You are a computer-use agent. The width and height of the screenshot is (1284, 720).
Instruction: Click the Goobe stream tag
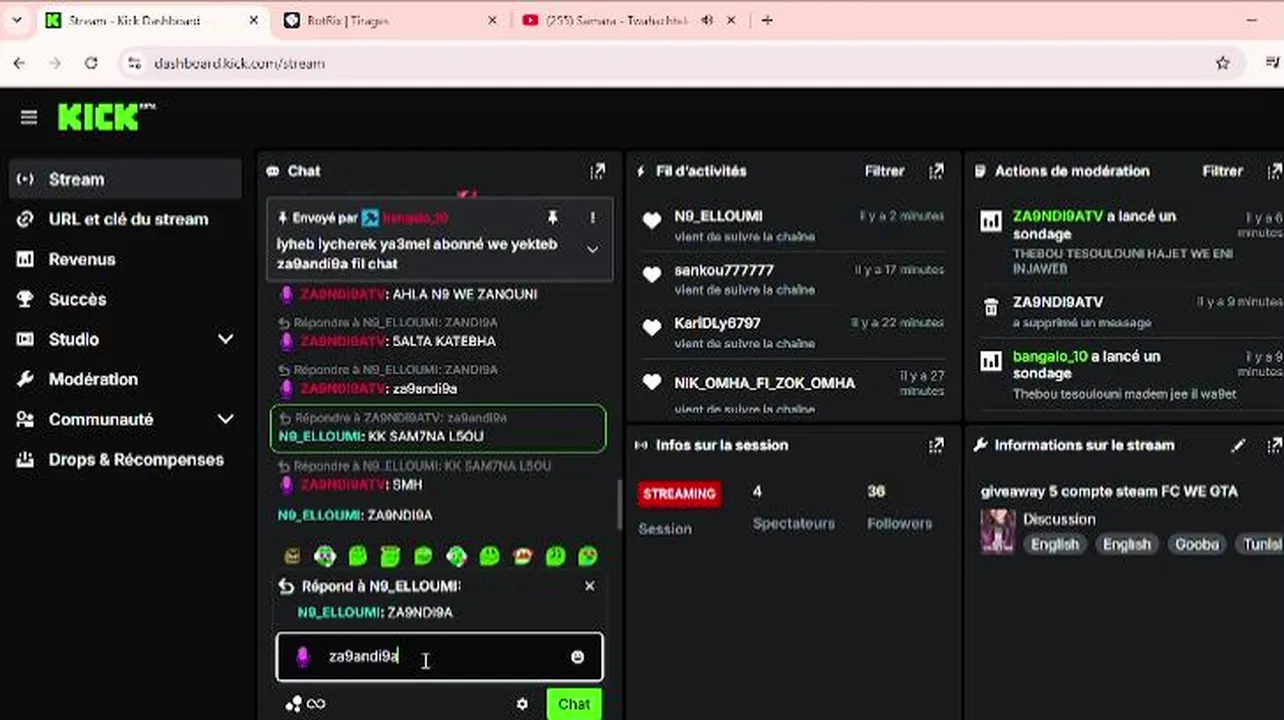(x=1196, y=544)
